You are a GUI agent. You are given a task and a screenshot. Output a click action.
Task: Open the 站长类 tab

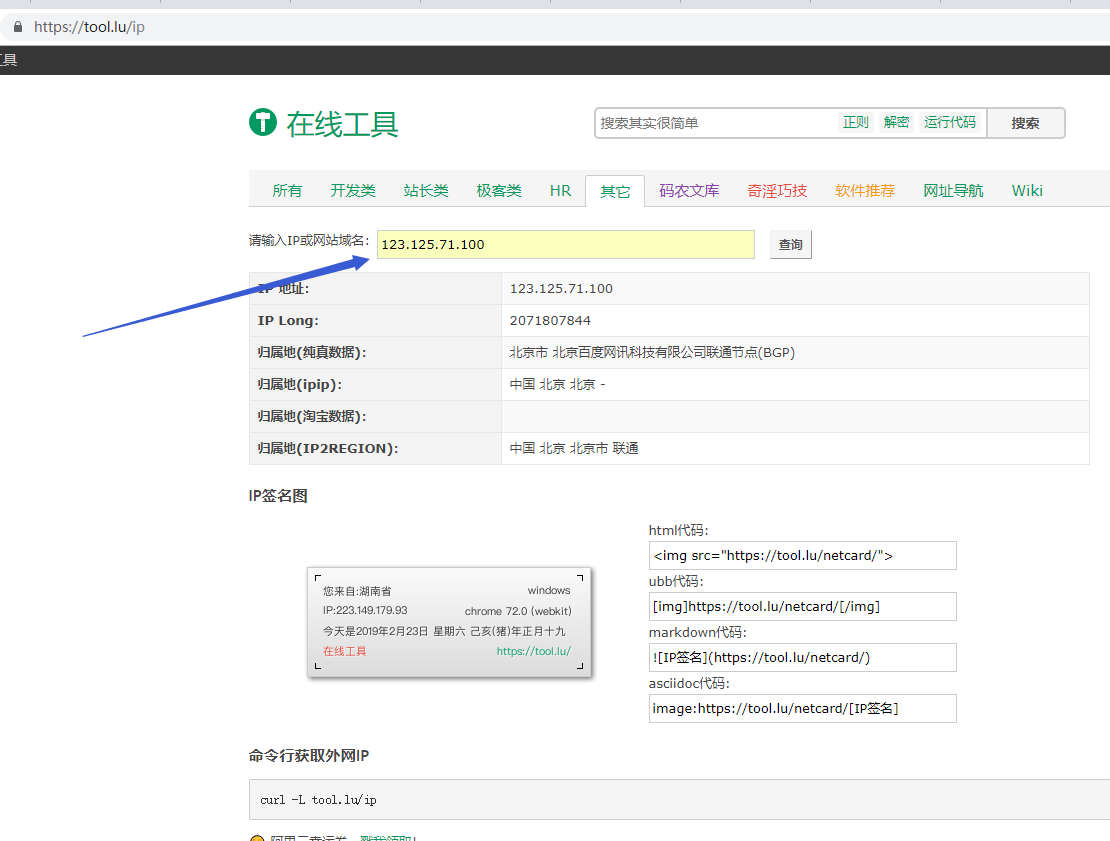426,191
